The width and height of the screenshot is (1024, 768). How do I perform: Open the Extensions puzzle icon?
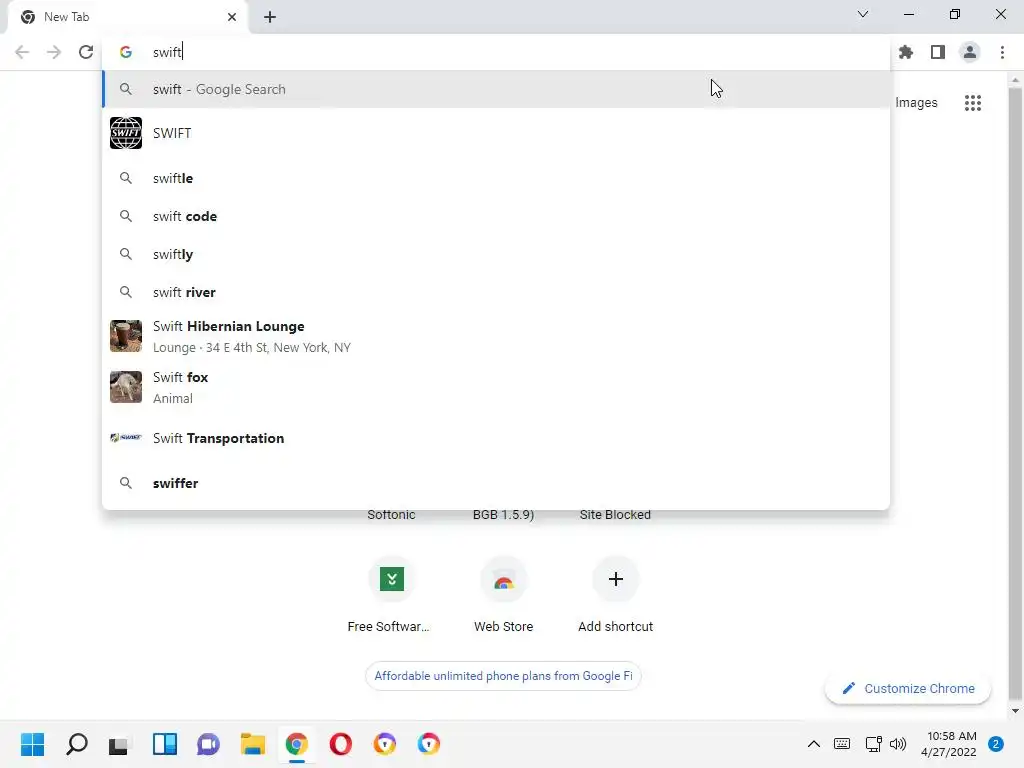906,52
